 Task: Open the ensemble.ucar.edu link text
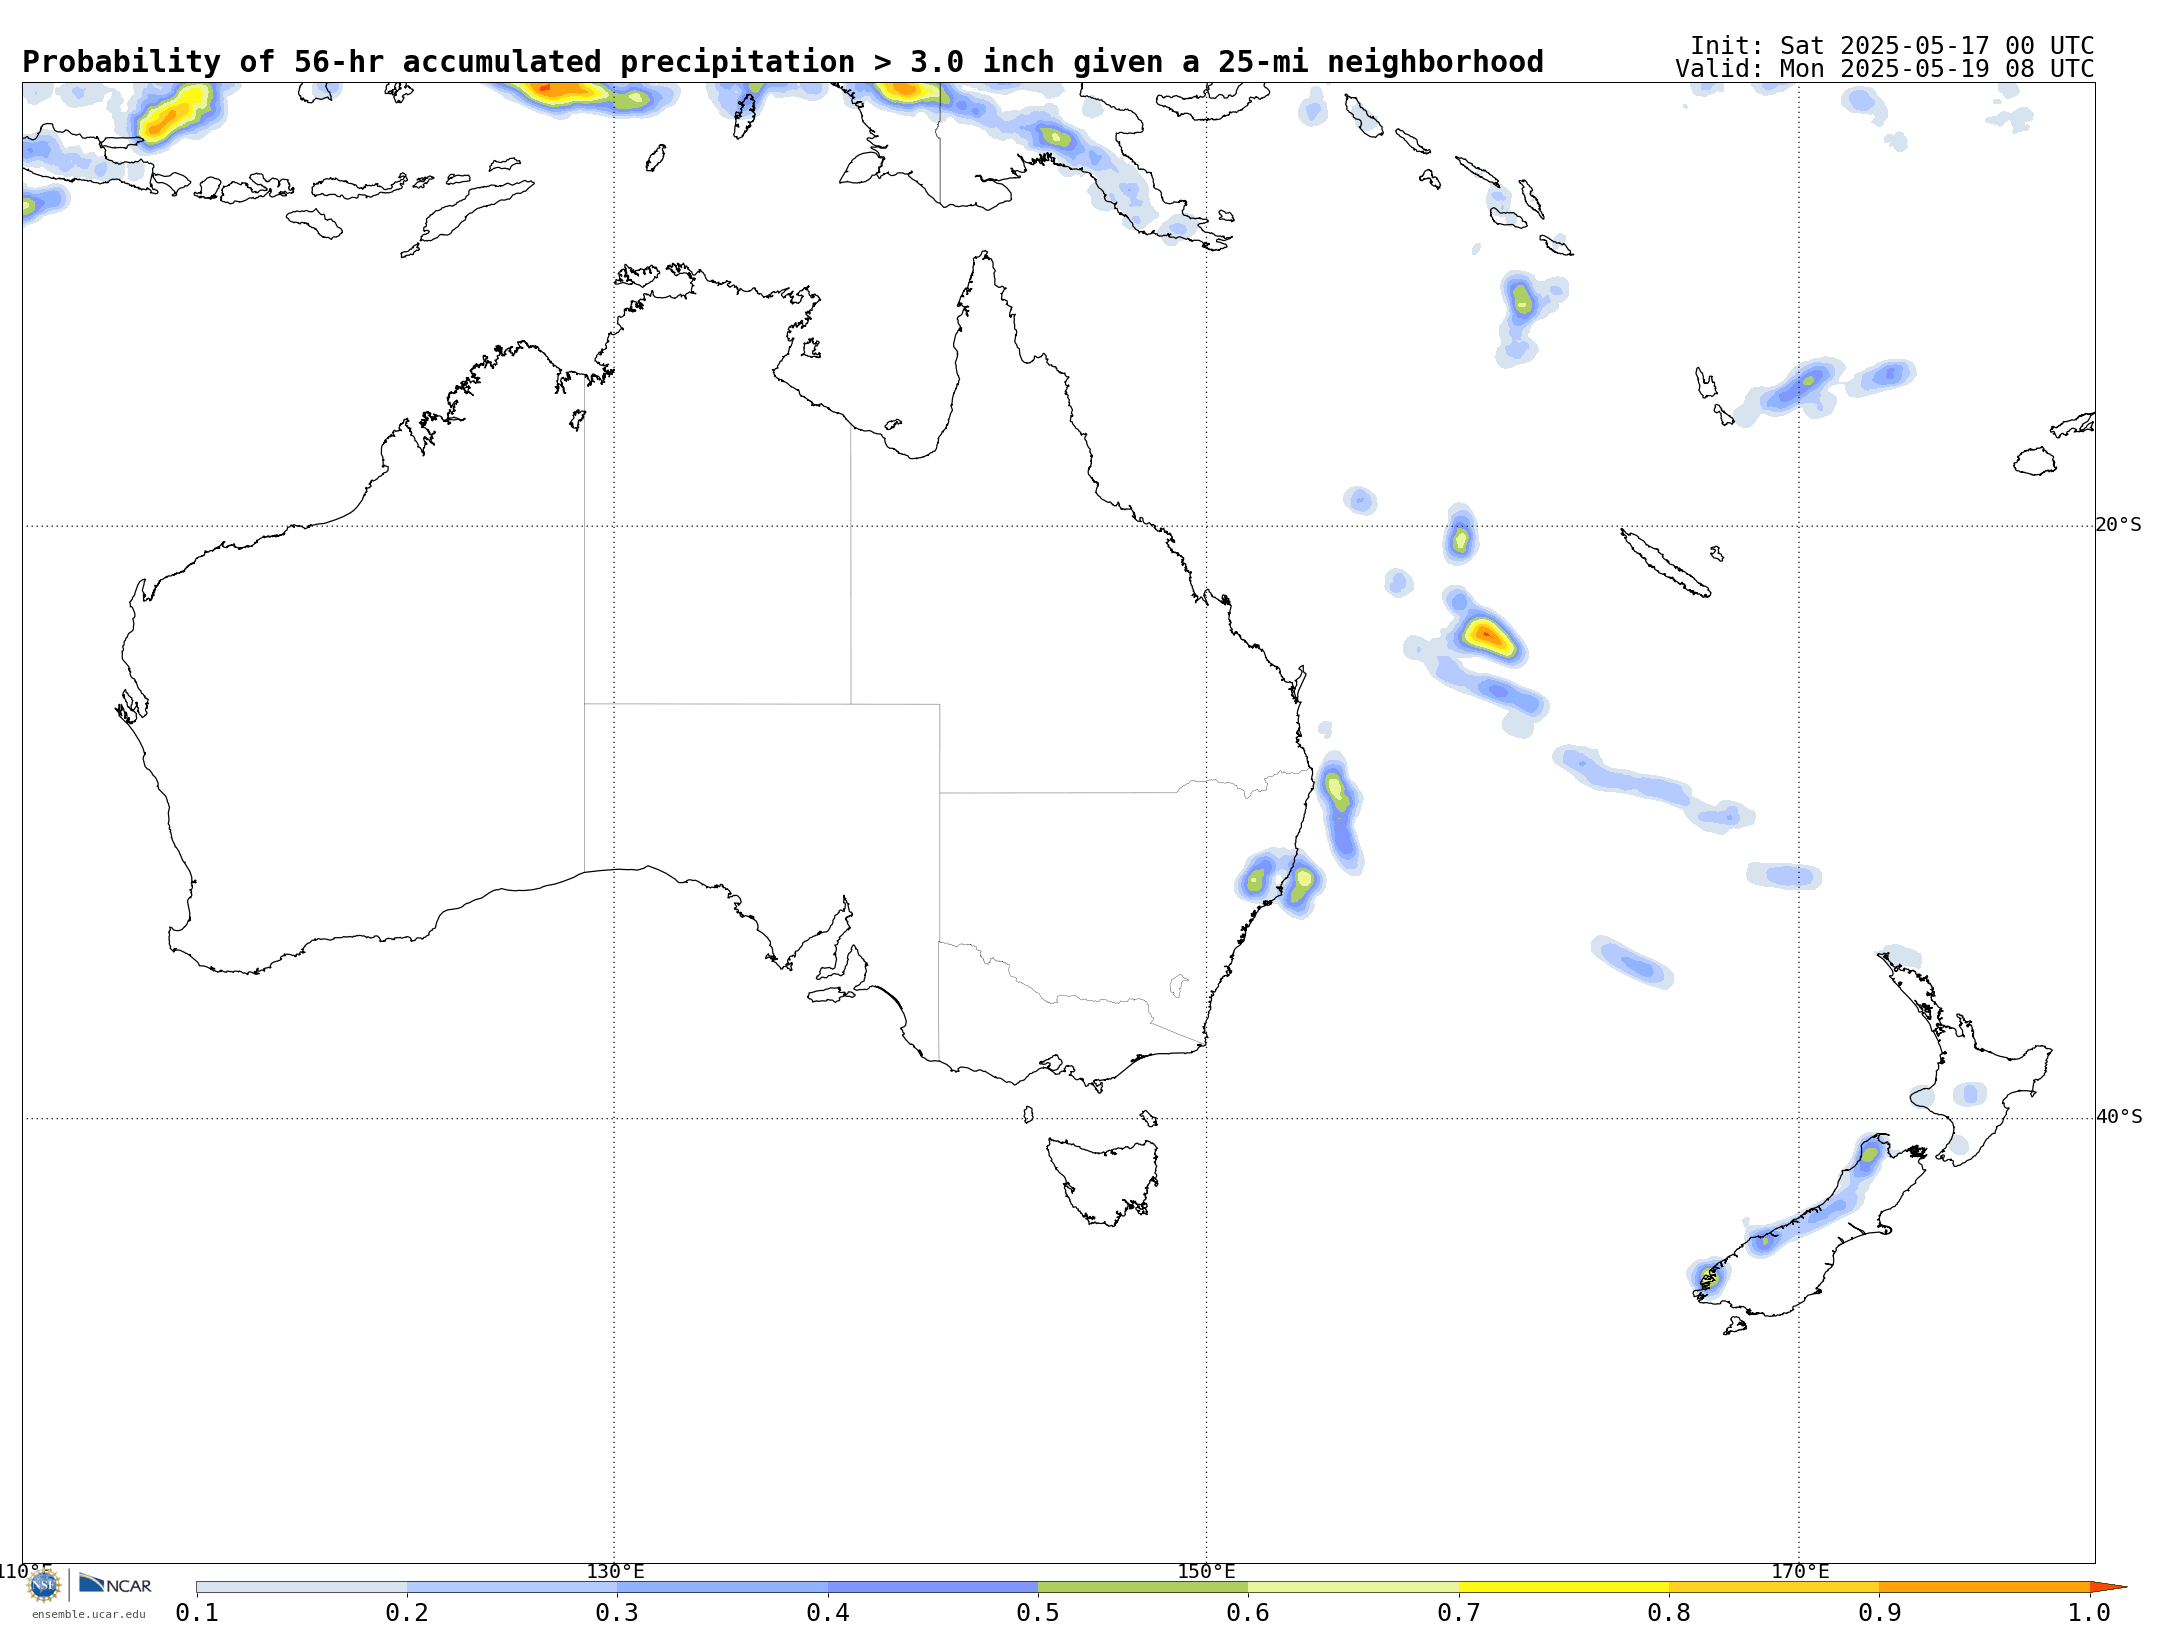point(88,1614)
